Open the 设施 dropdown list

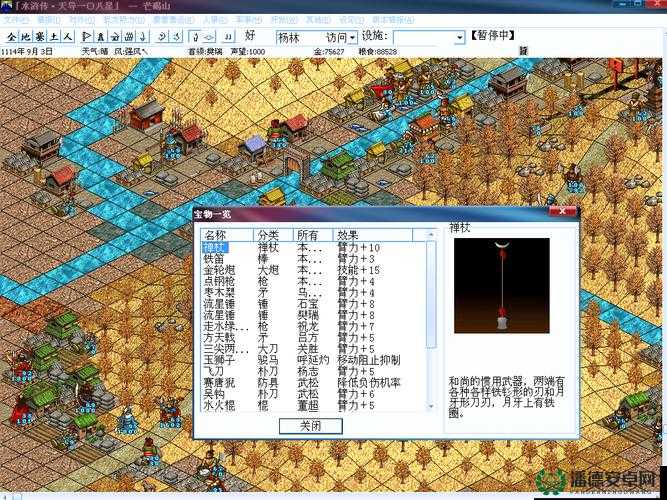point(459,38)
